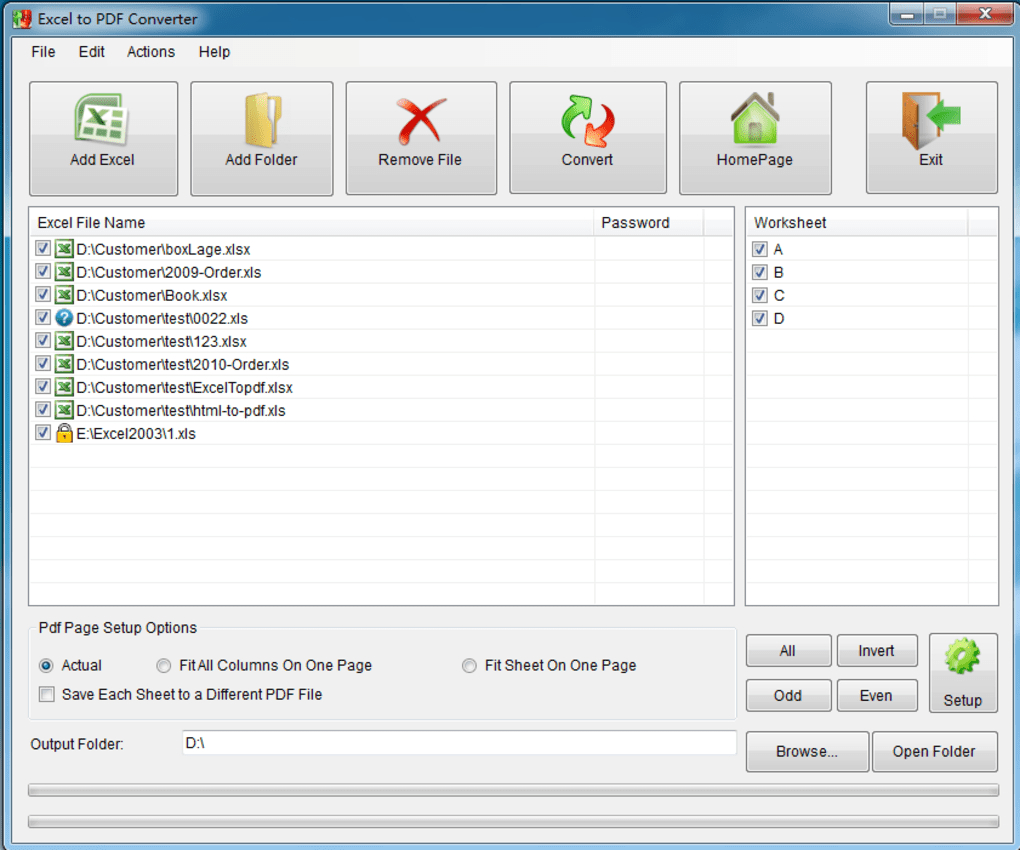The height and width of the screenshot is (850, 1020).
Task: Click the Exit door icon
Action: [929, 119]
